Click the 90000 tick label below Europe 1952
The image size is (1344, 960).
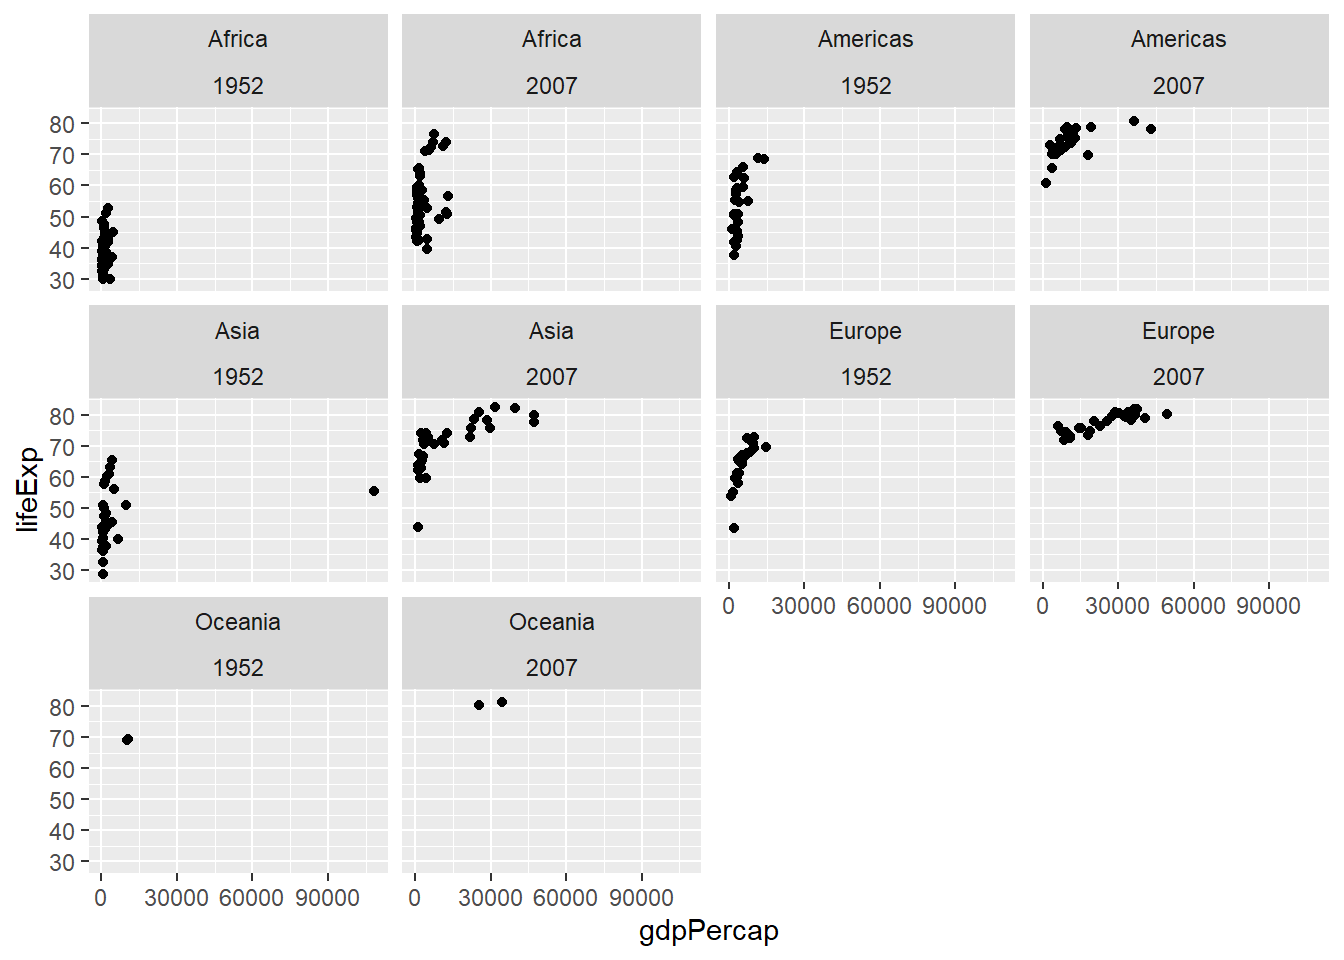(954, 606)
